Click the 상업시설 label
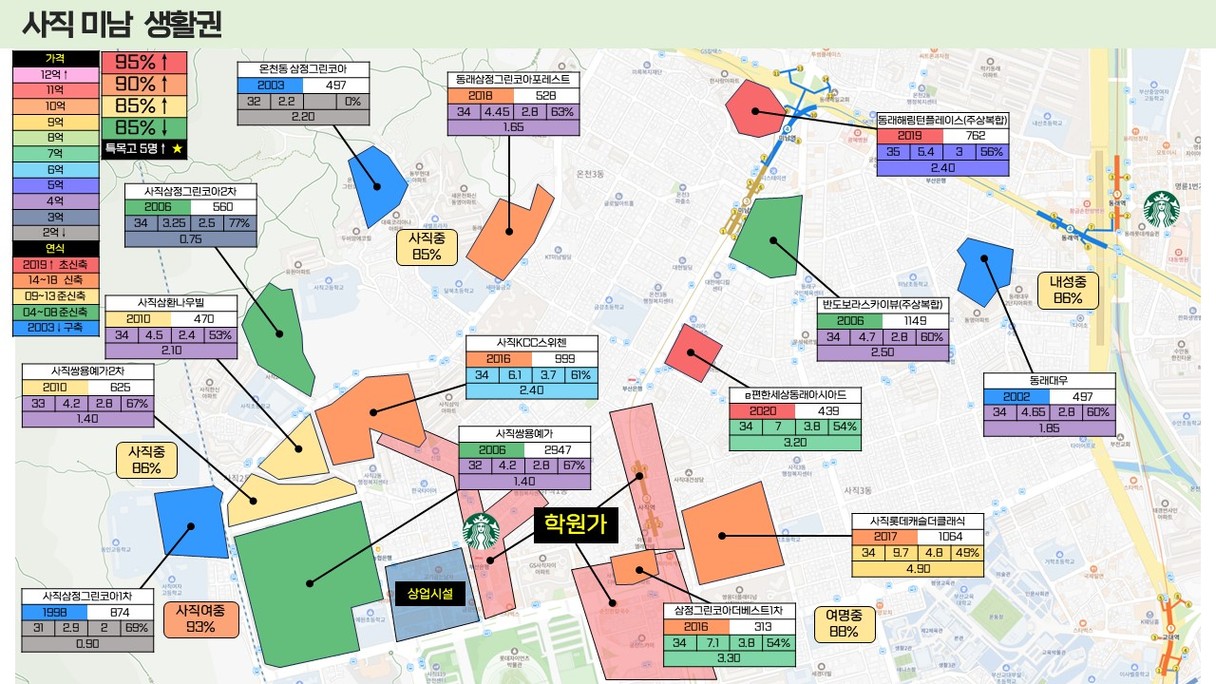The height and width of the screenshot is (684, 1216). [431, 593]
